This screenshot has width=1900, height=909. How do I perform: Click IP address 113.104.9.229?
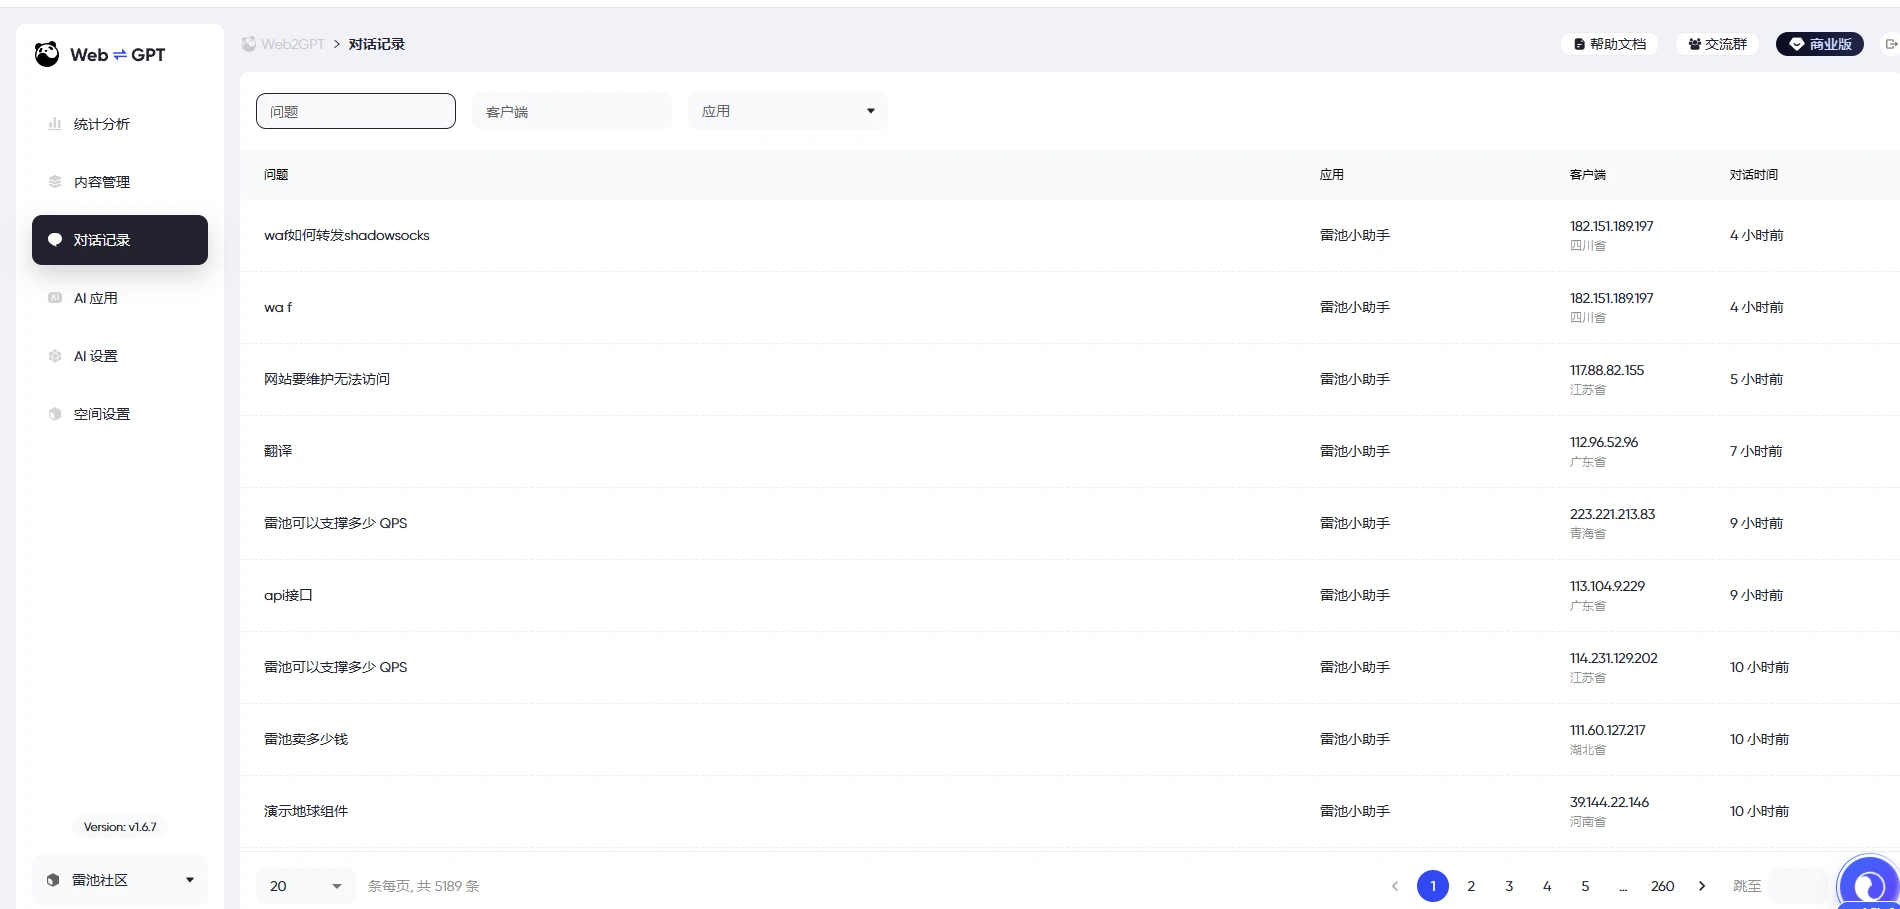[x=1607, y=586]
